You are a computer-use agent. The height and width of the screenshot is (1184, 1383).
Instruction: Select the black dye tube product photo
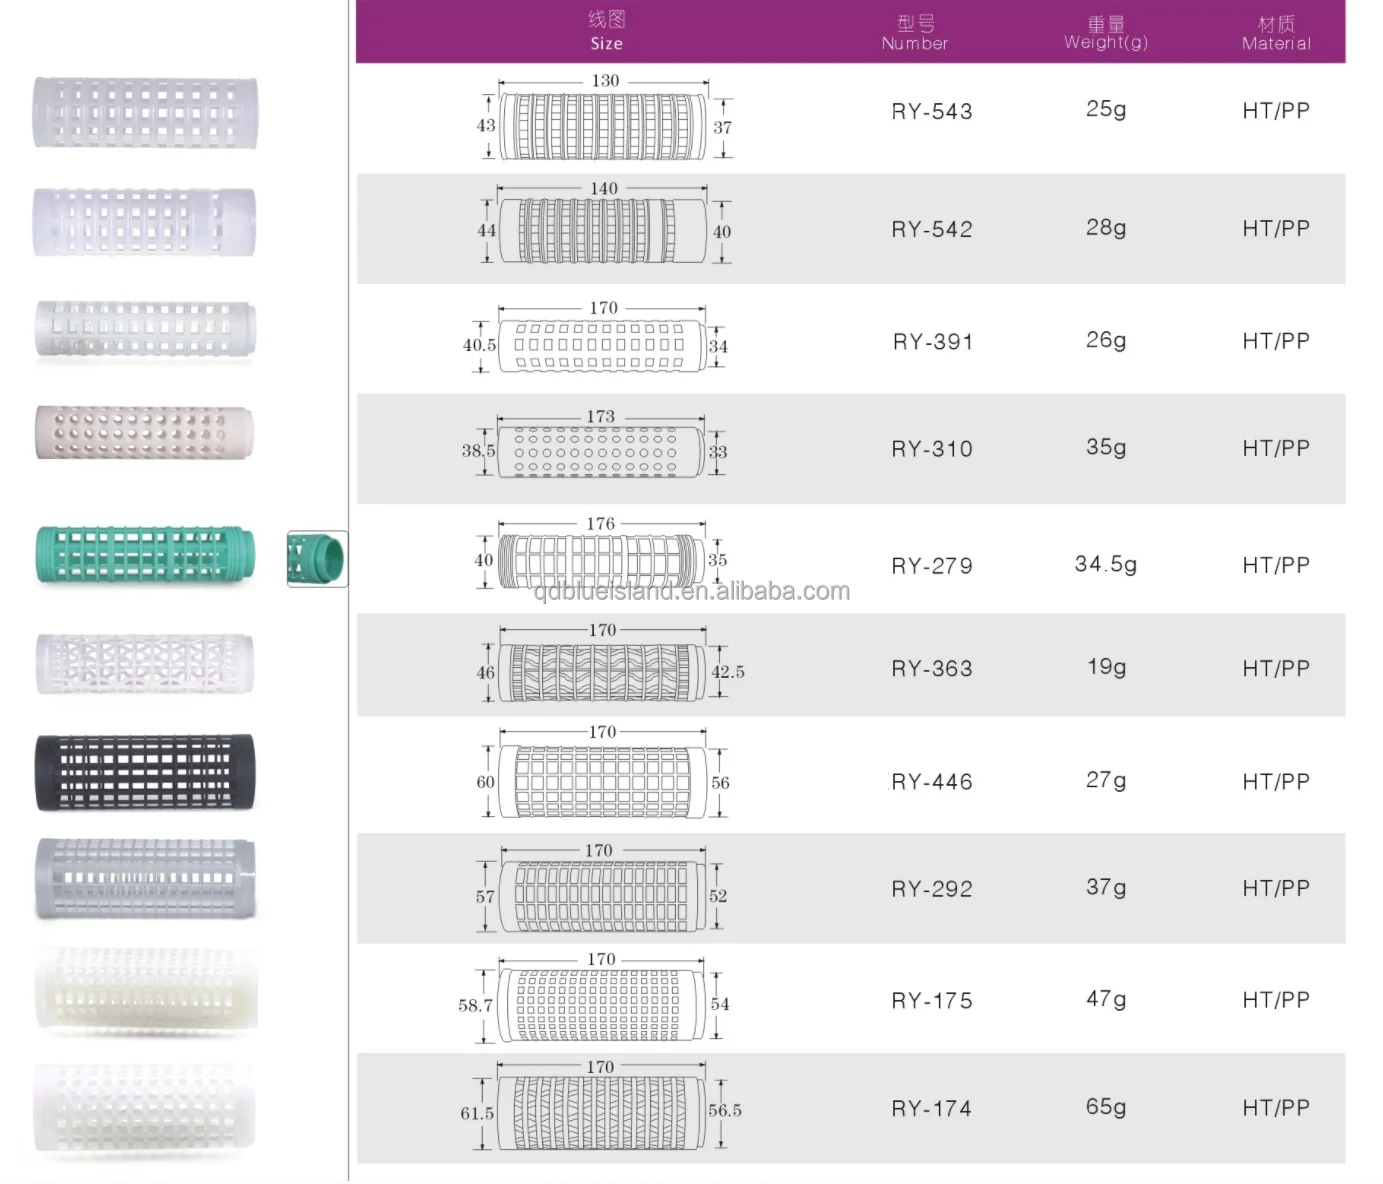pos(145,771)
